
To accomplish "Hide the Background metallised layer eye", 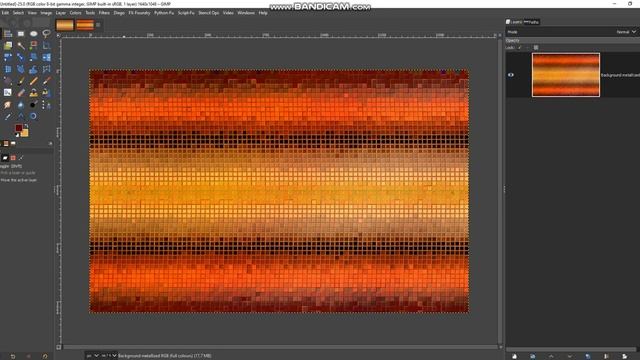I will (511, 75).
